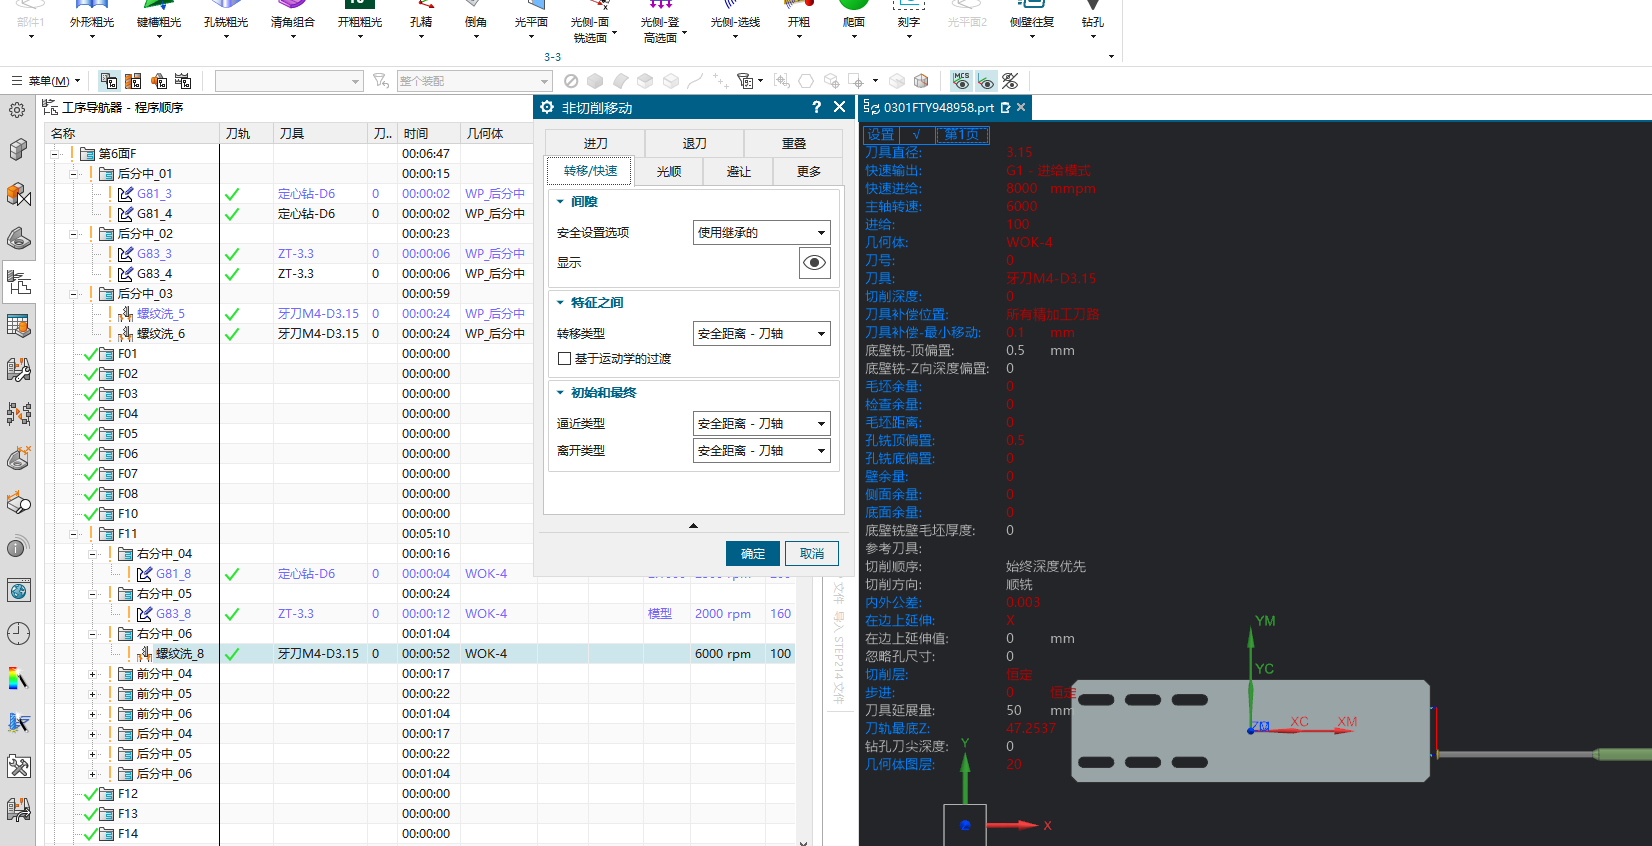1652x846 pixels.
Task: Click the Geometry View toolbar icon
Action: (158, 81)
